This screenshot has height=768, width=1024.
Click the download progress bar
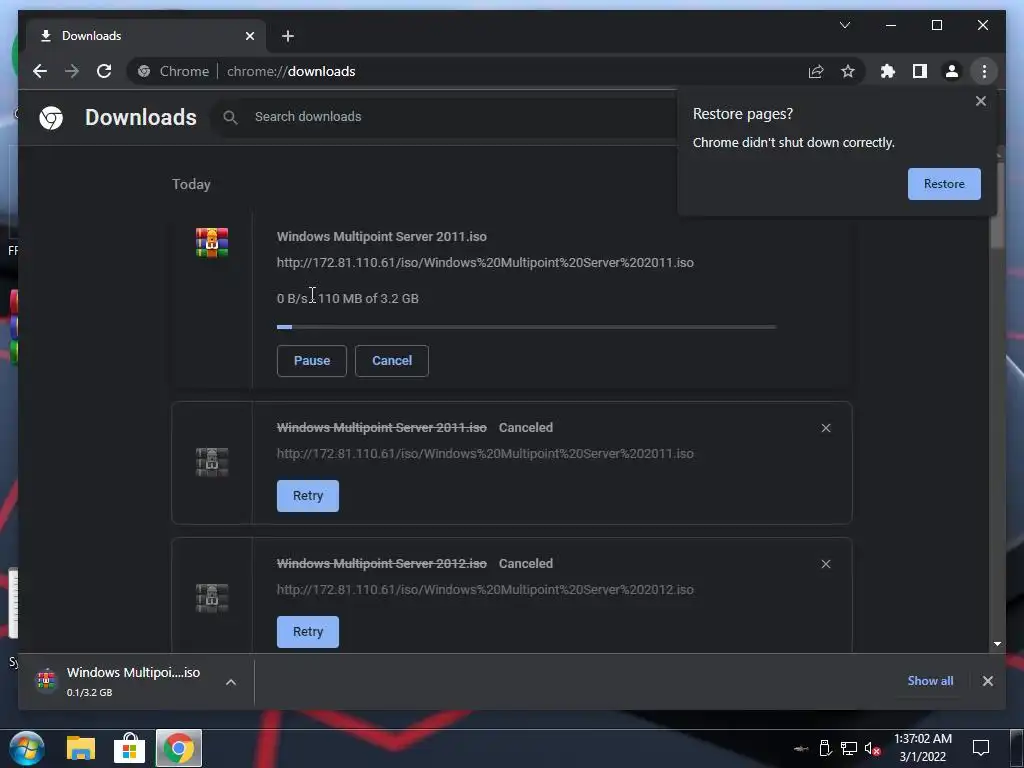pos(526,327)
